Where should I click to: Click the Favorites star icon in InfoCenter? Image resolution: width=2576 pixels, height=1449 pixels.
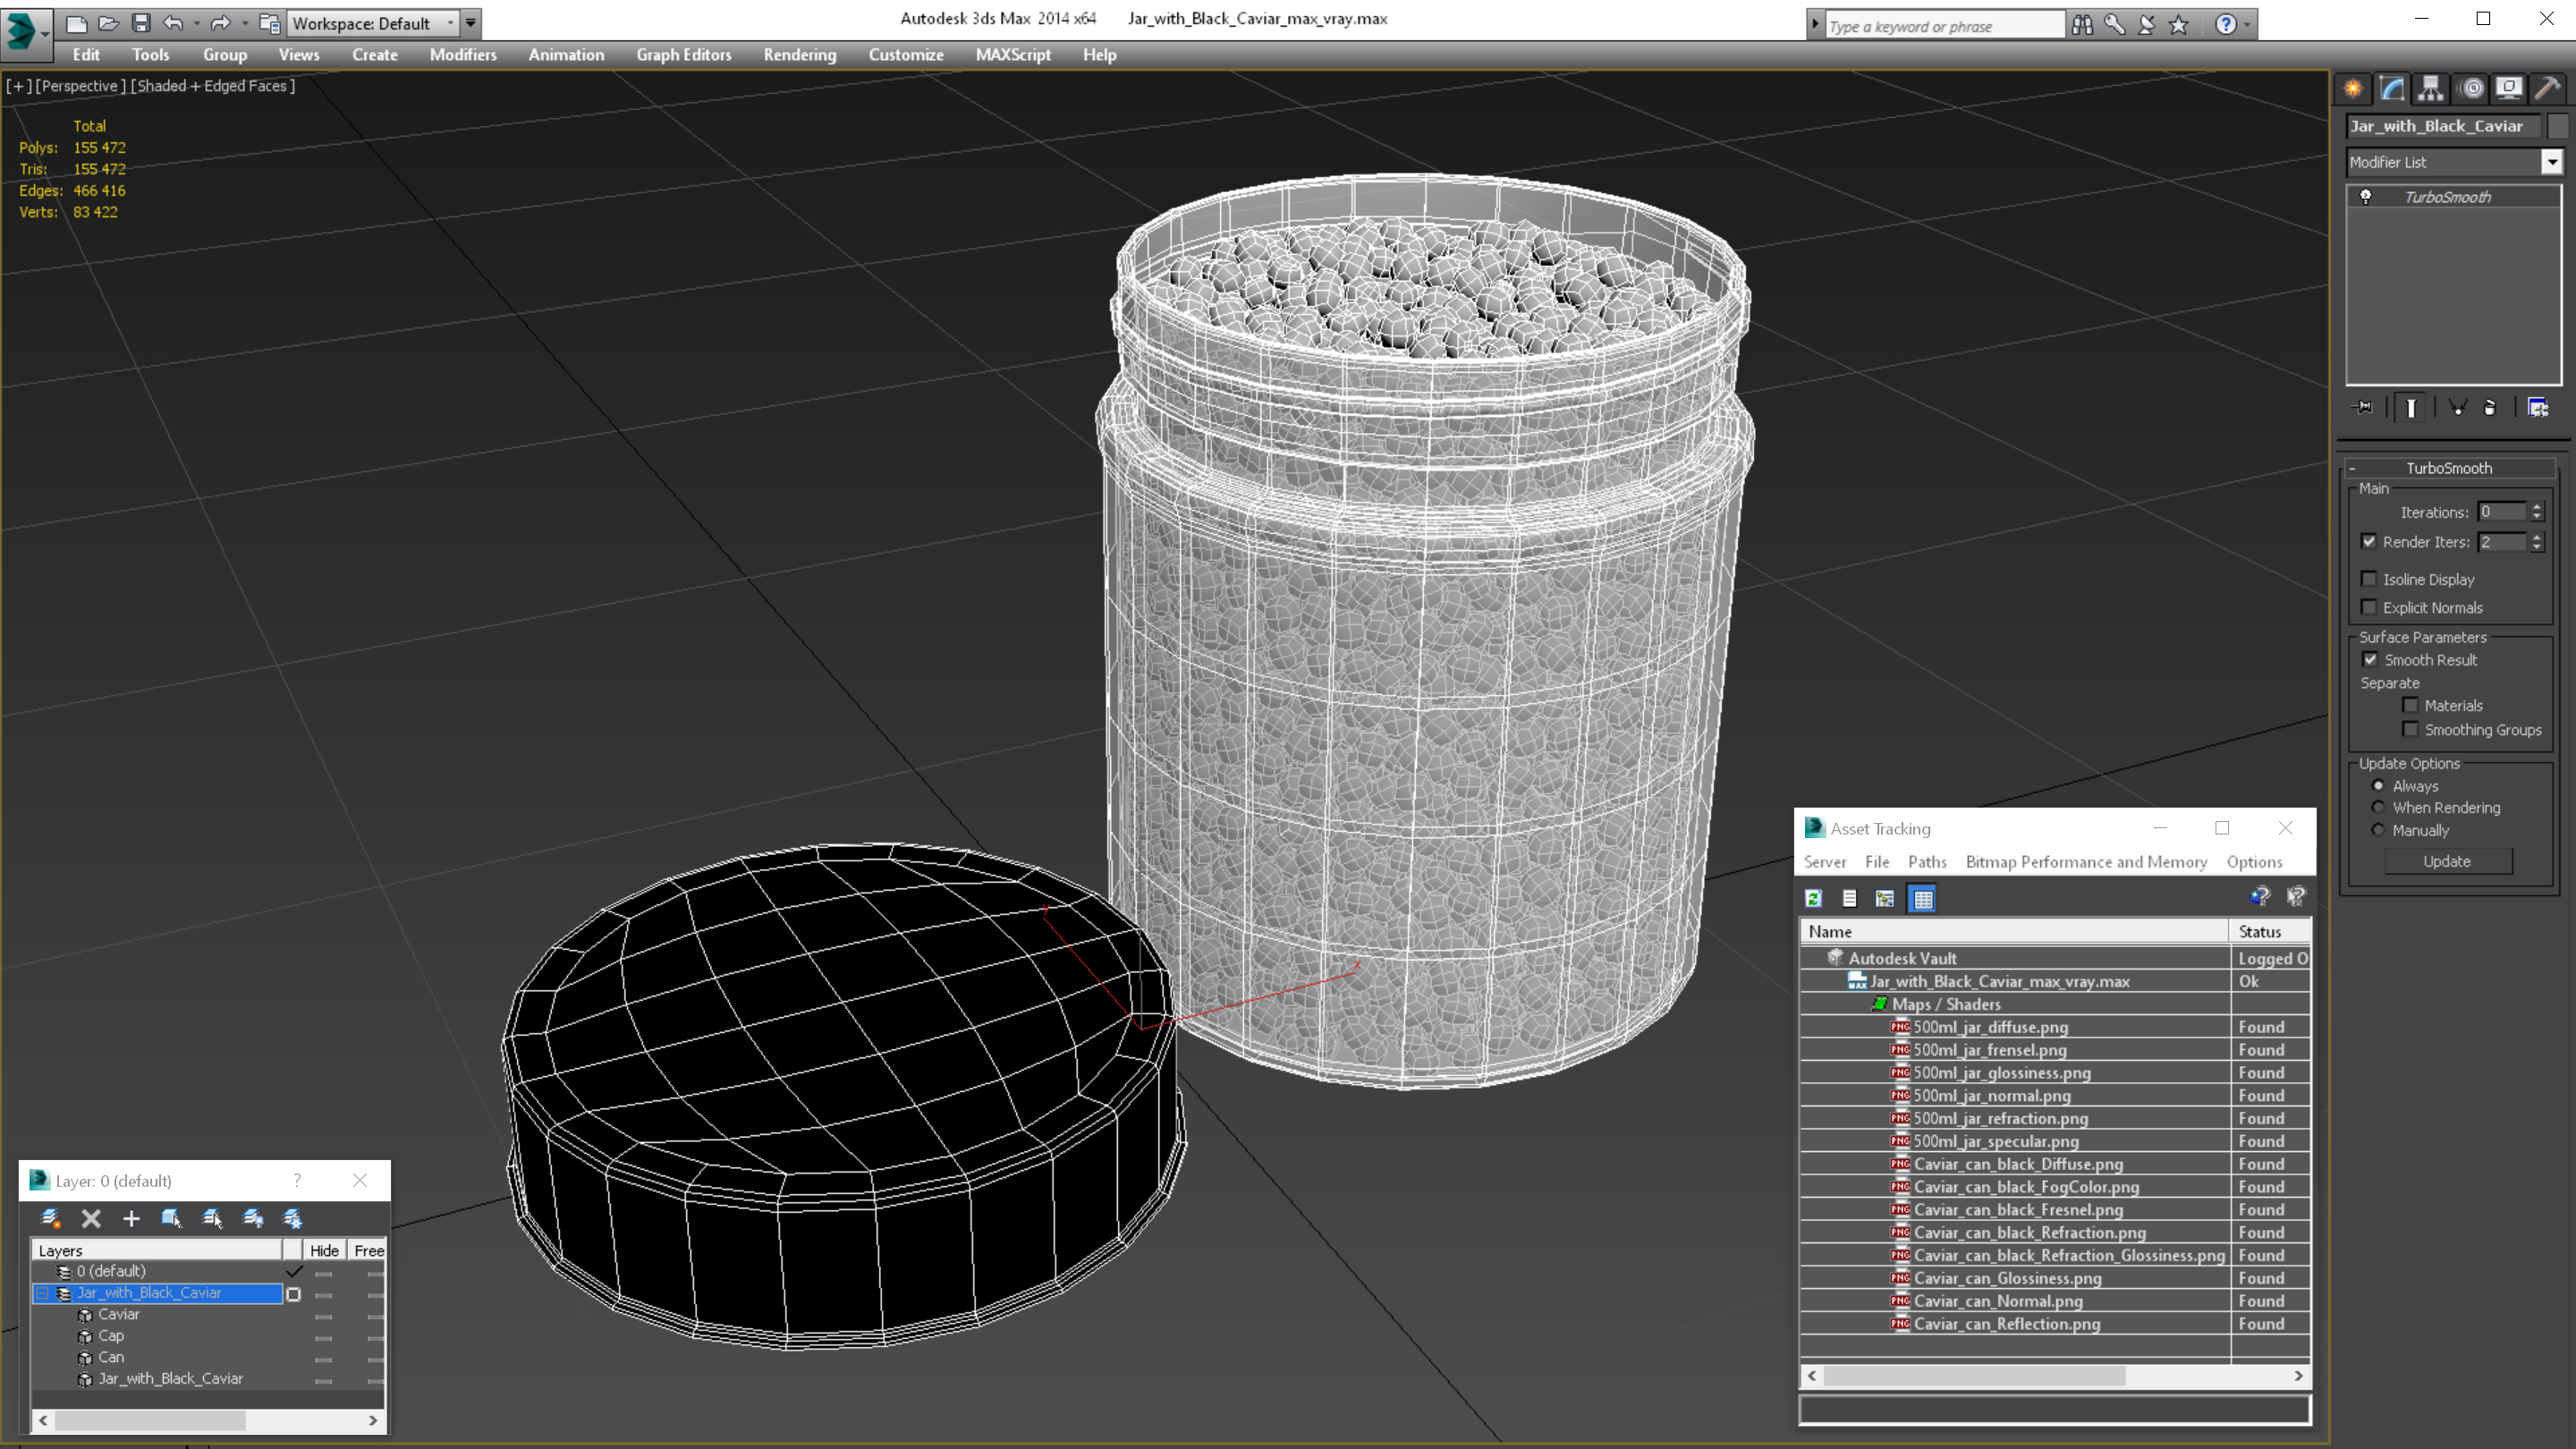(2179, 24)
